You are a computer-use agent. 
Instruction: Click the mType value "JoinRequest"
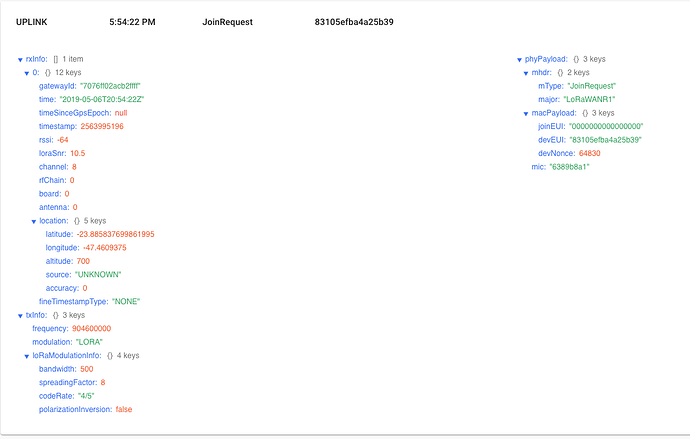591,86
